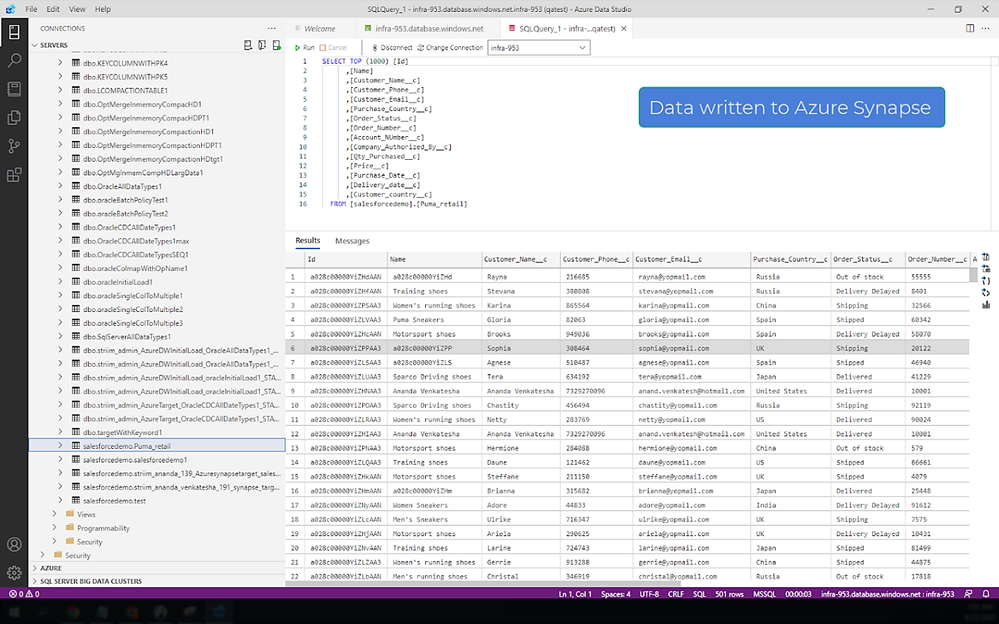Viewport: 999px width, 624px height.
Task: Click Ln 1, Col 1 in status bar
Action: click(575, 594)
